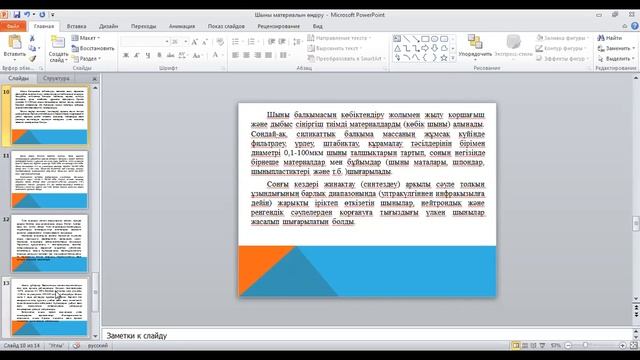Click the Redo/Repeat icon in quick access toolbar

[42, 15]
